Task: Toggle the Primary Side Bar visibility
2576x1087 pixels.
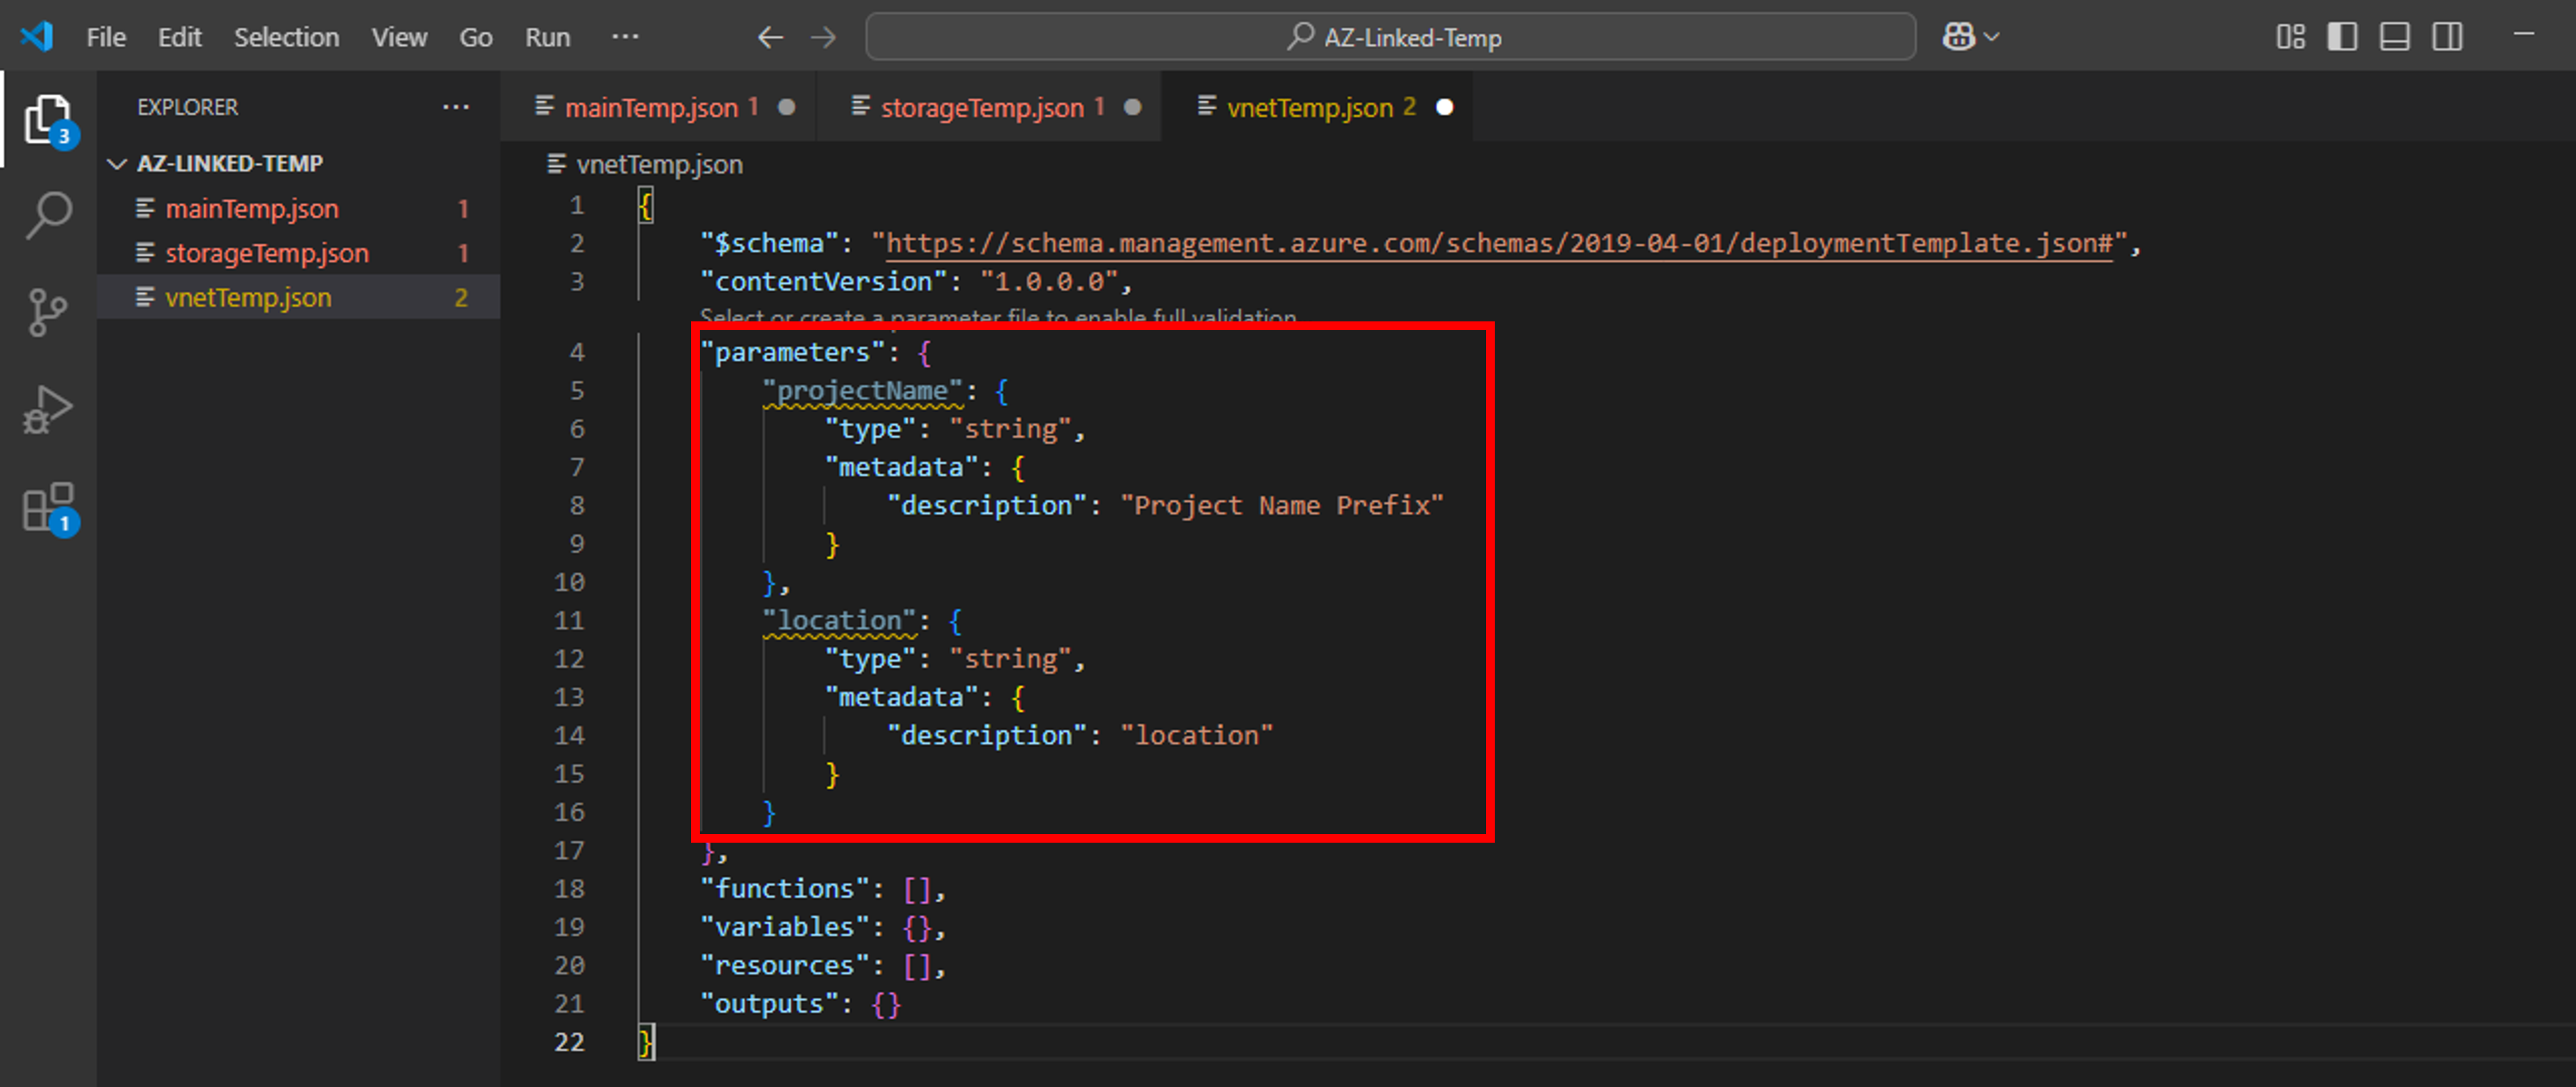Action: pyautogui.click(x=2343, y=37)
